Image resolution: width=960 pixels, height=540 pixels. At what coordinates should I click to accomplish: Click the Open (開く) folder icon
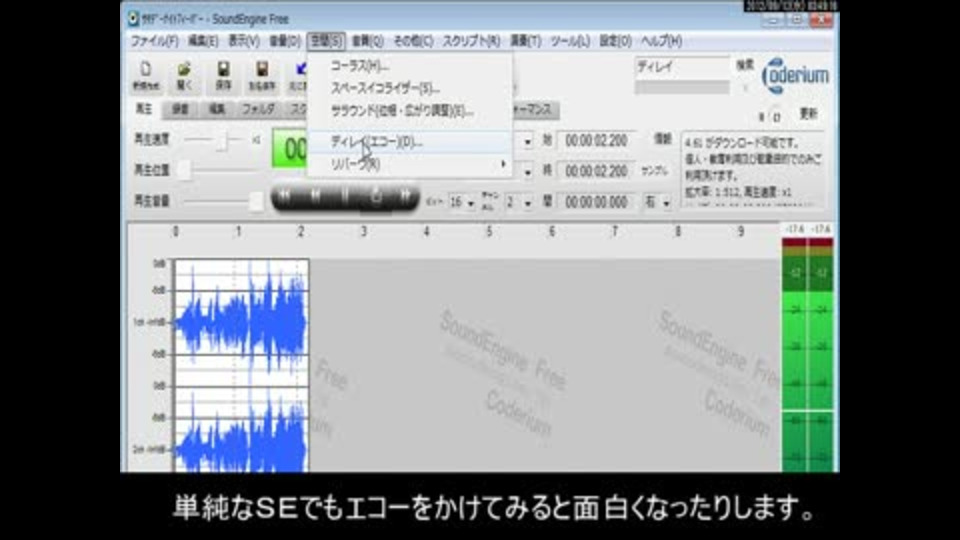click(184, 75)
